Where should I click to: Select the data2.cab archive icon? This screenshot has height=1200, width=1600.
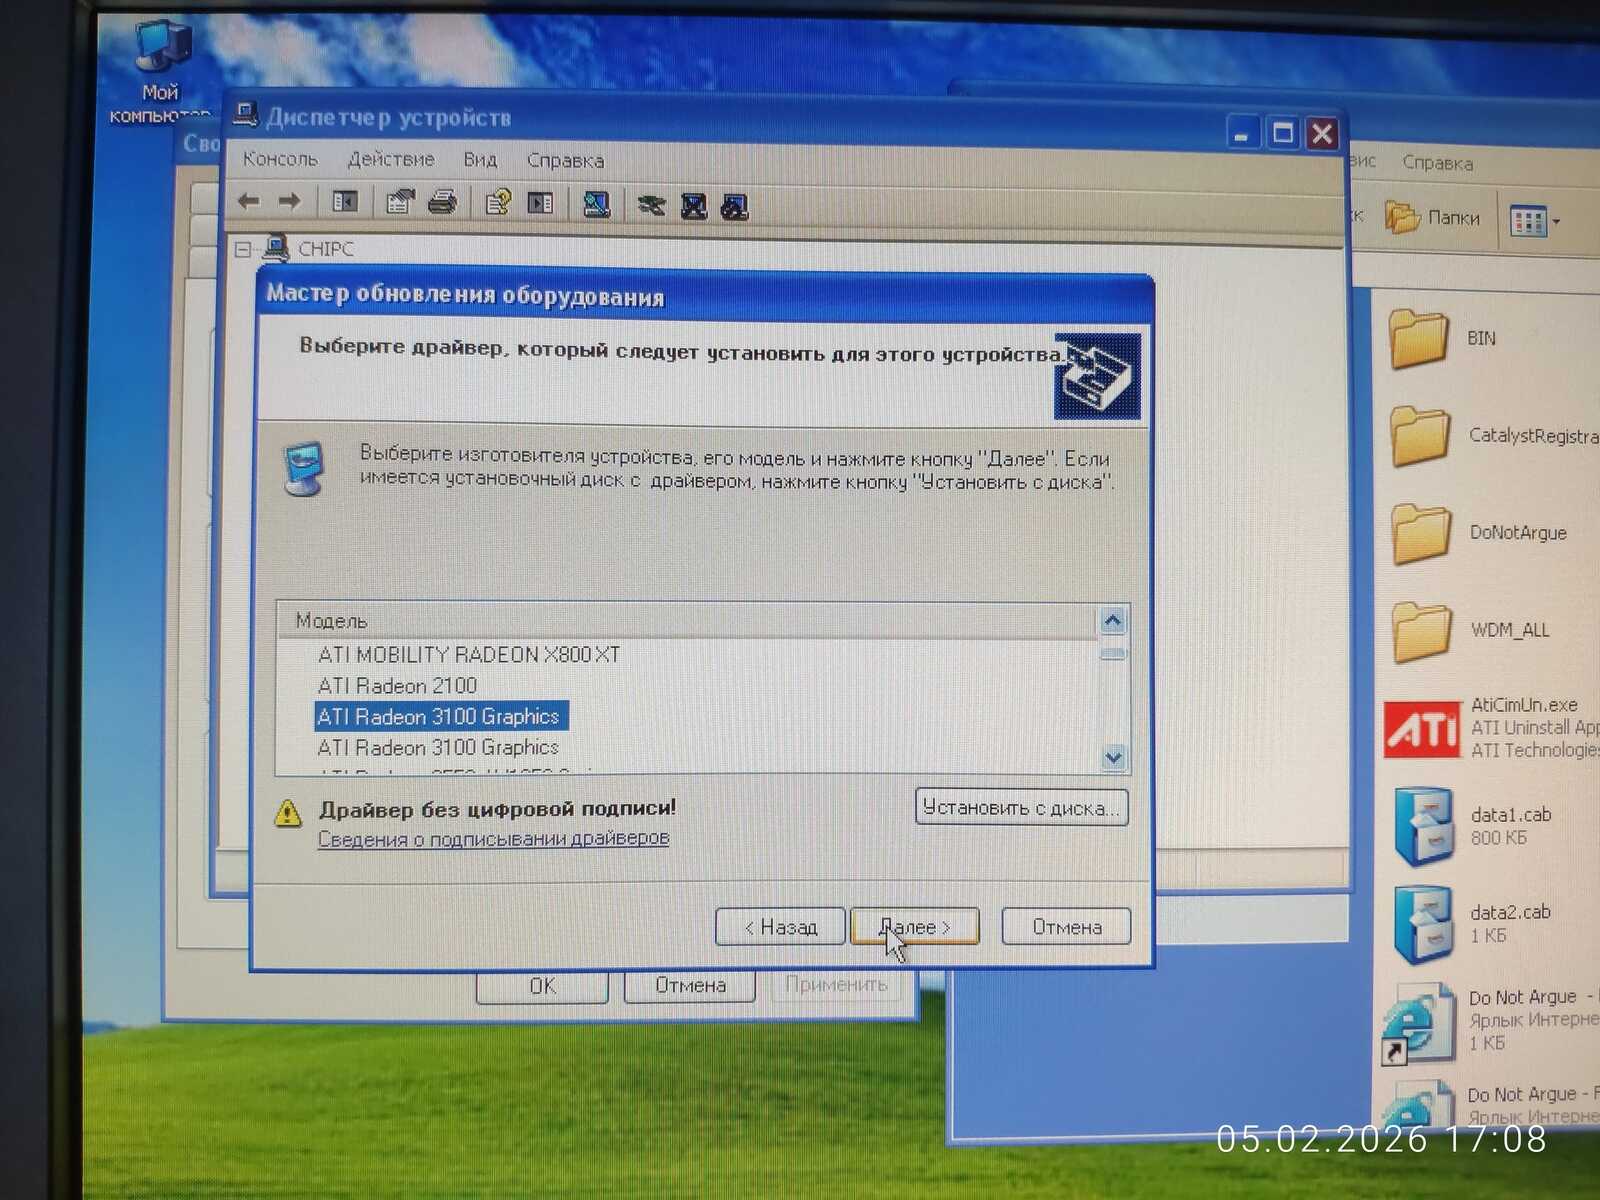(1424, 924)
